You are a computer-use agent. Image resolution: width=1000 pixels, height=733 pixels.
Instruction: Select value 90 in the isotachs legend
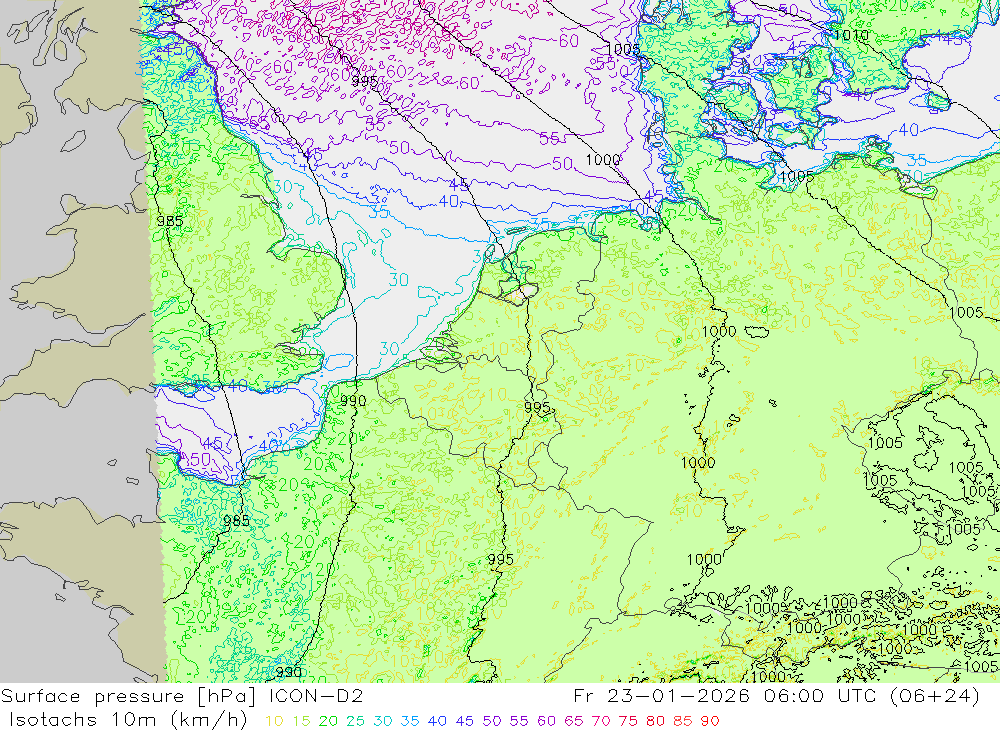click(710, 722)
